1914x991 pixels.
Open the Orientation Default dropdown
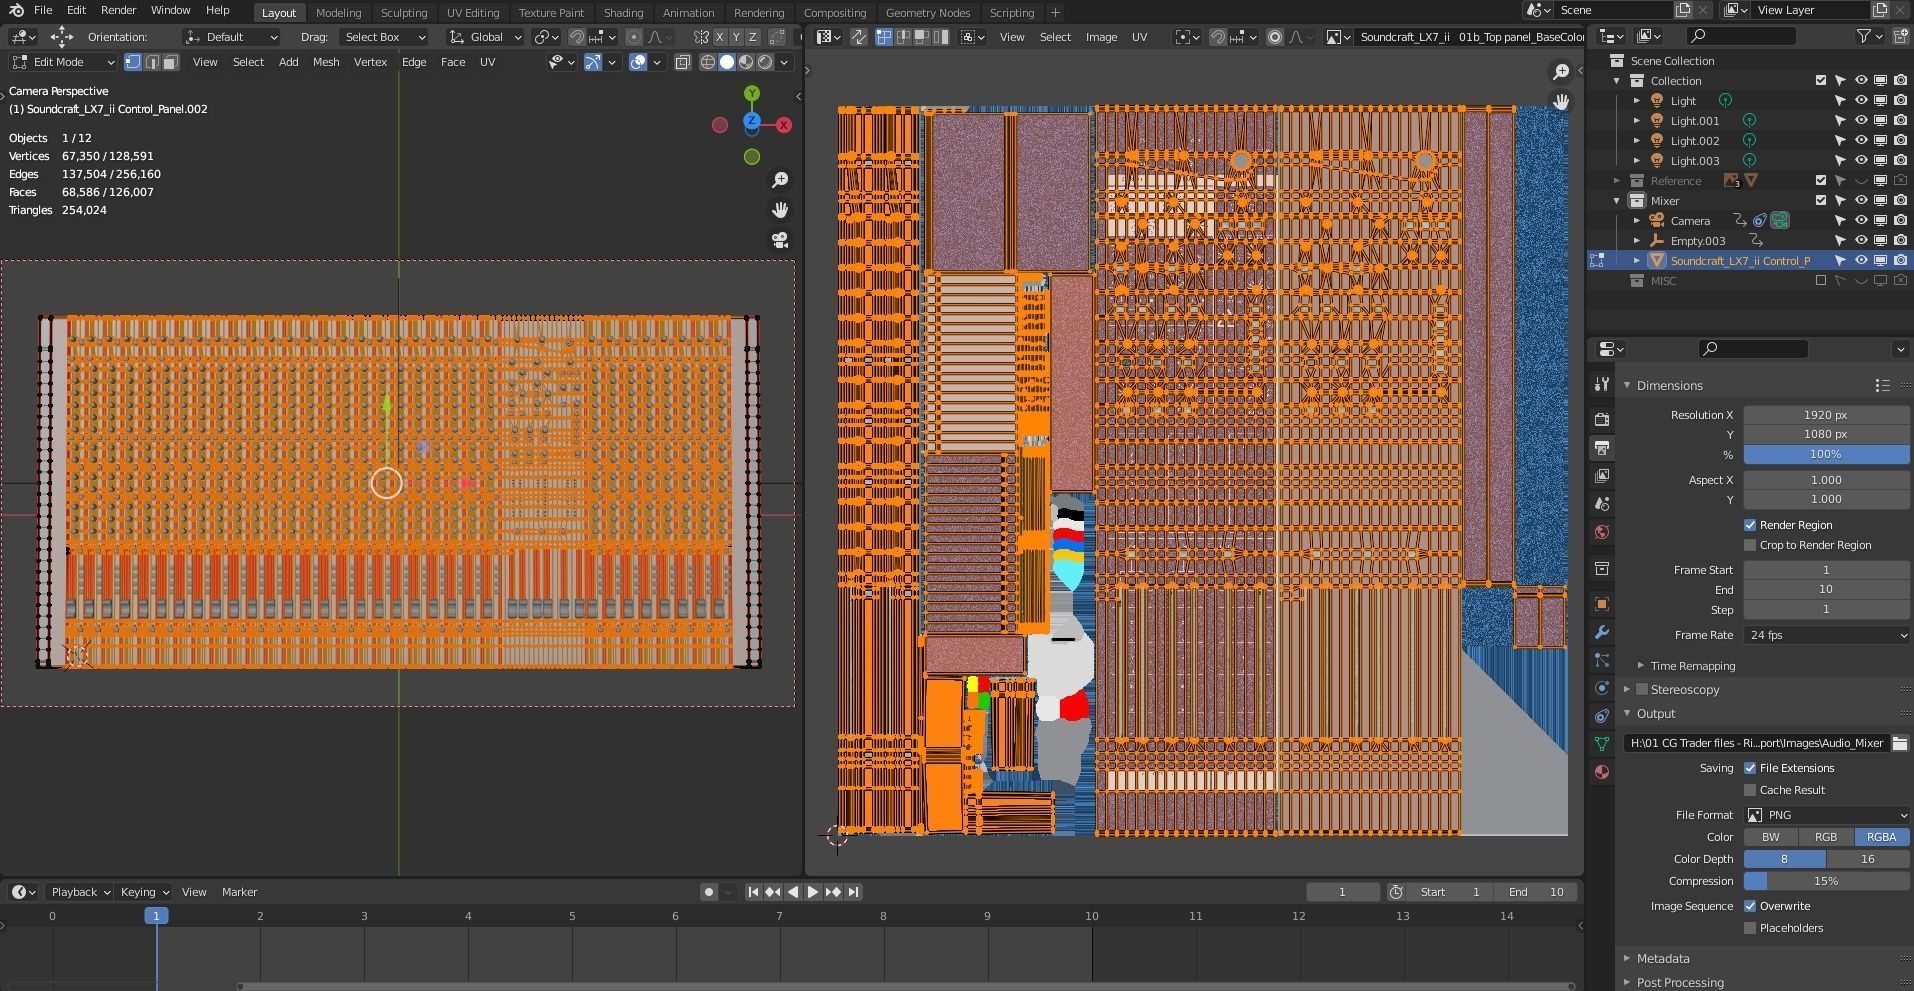[x=231, y=37]
